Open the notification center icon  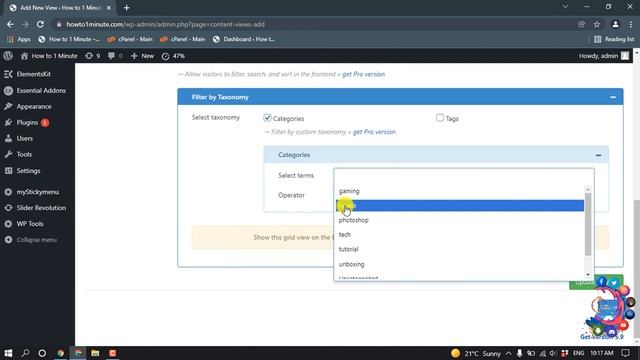(x=625, y=353)
